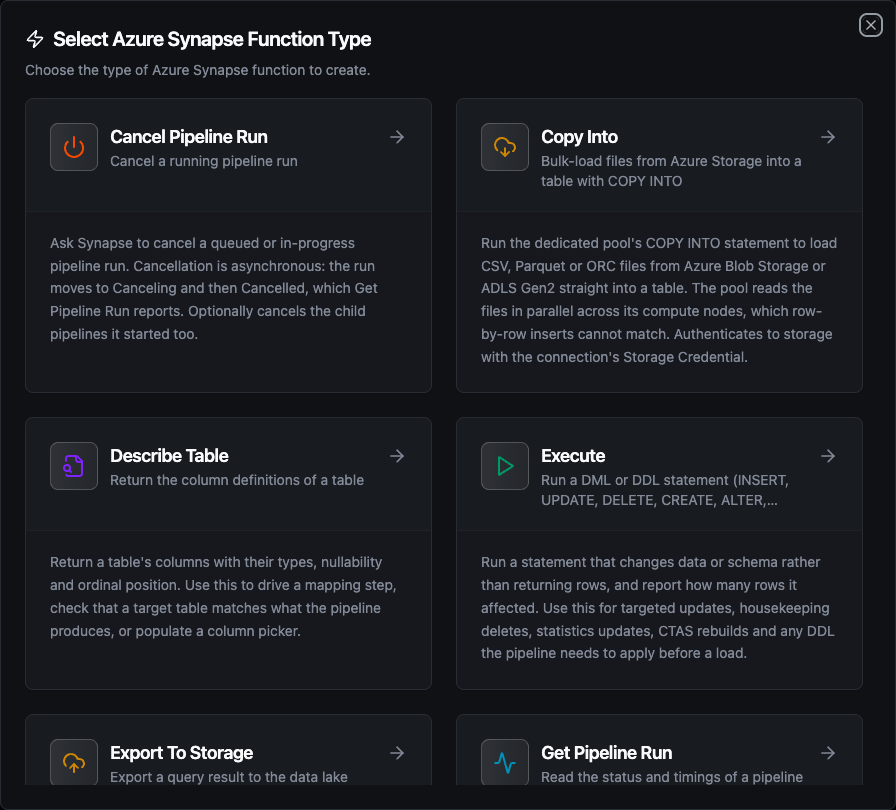896x810 pixels.
Task: Pick the Describe Table function title
Action: point(169,456)
